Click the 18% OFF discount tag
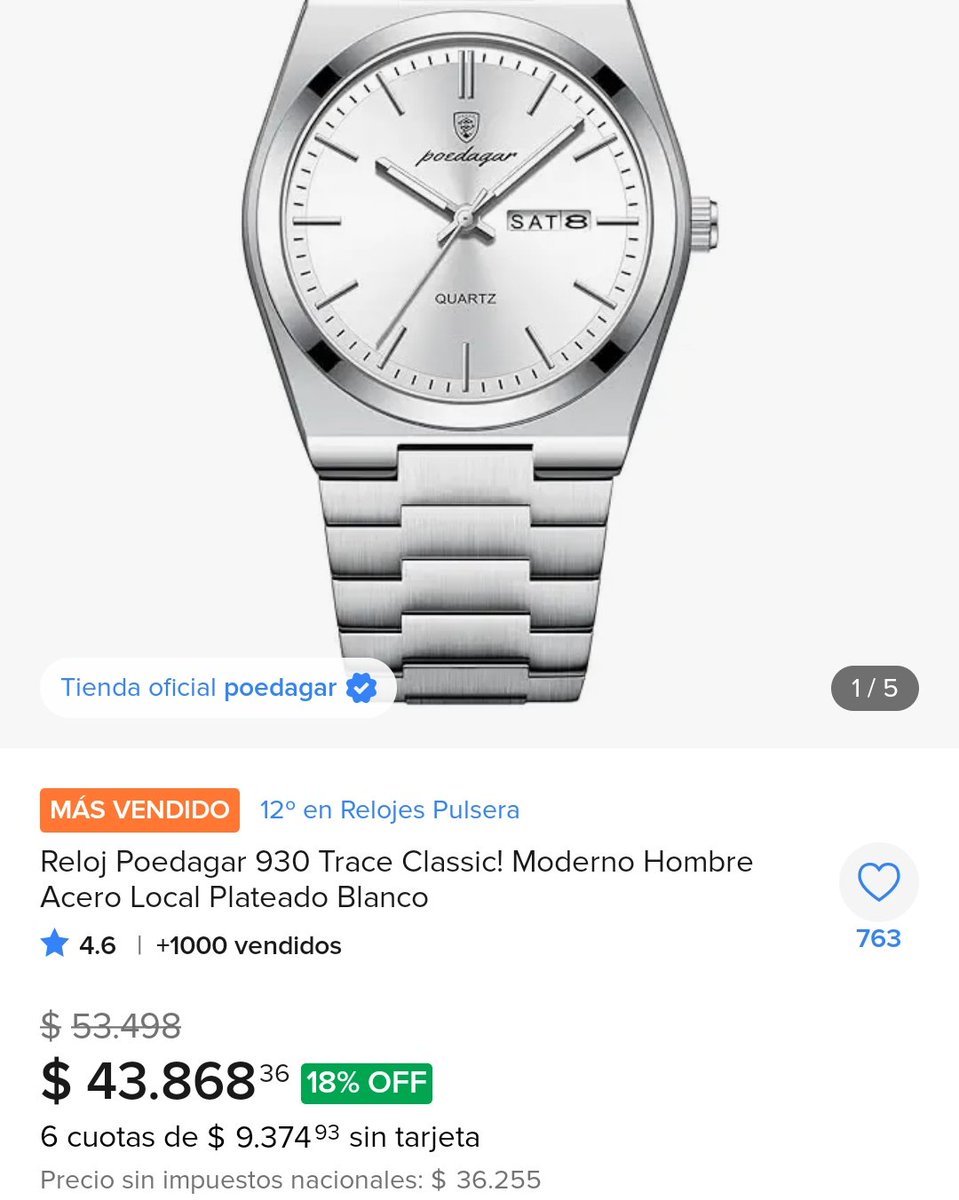 tap(367, 1083)
